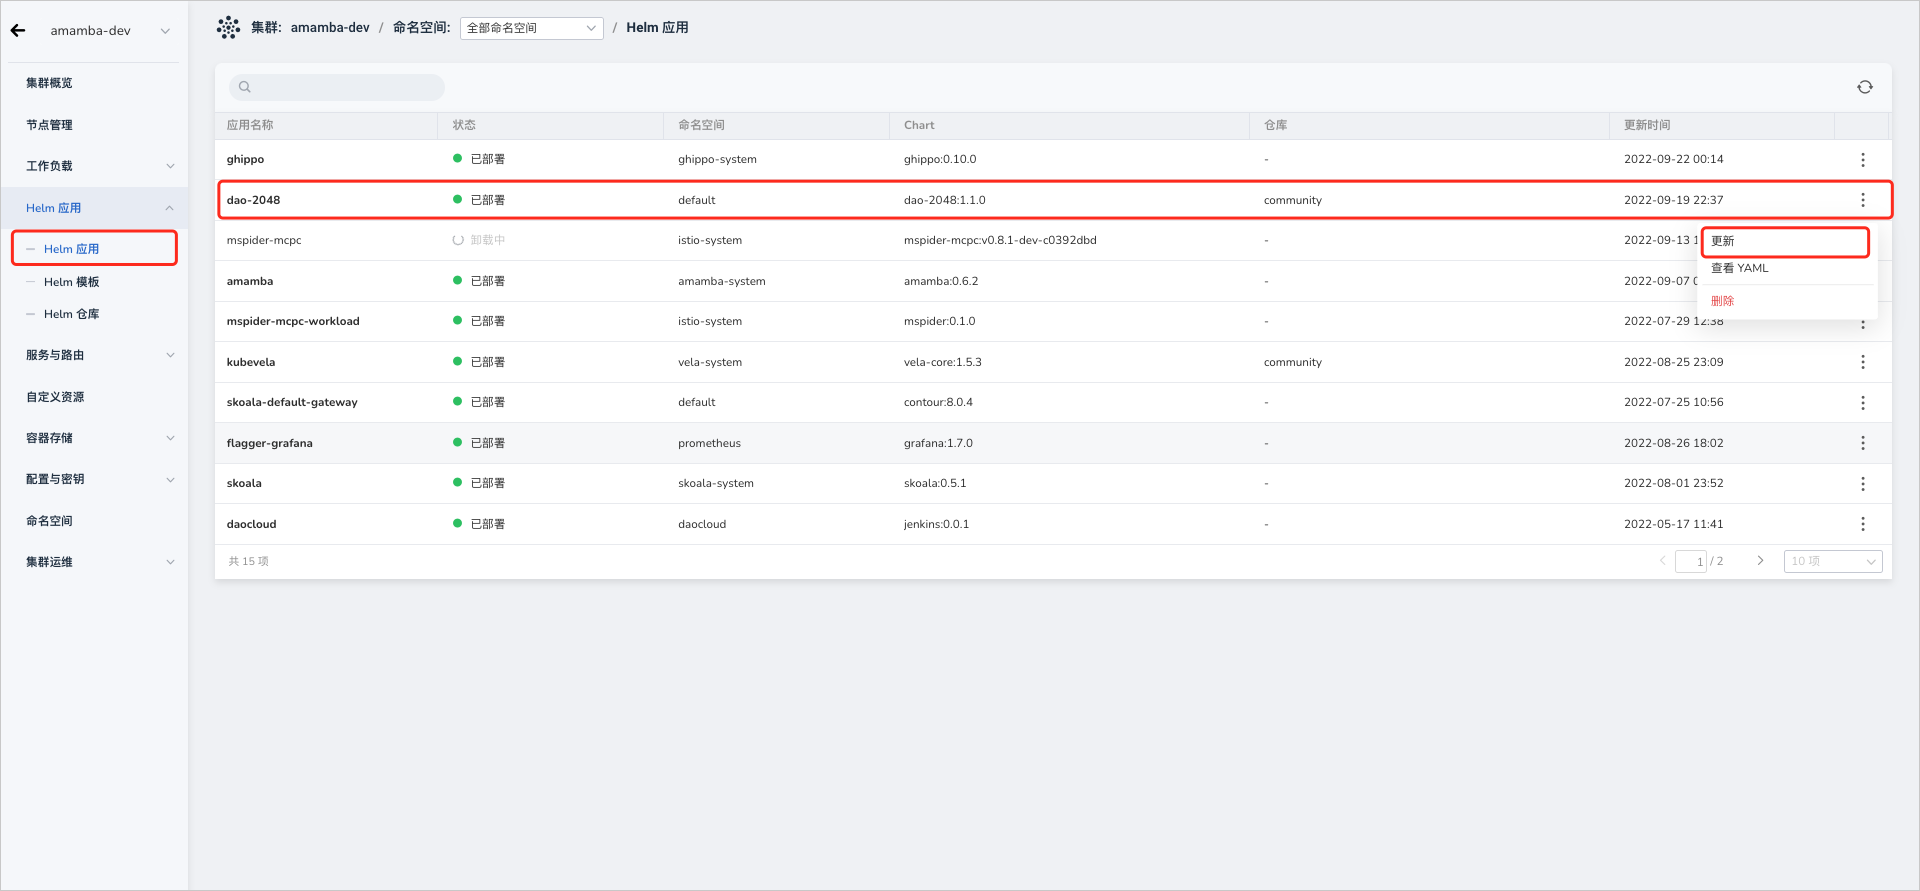Open the ghippo application link
This screenshot has width=1920, height=891.
(245, 159)
